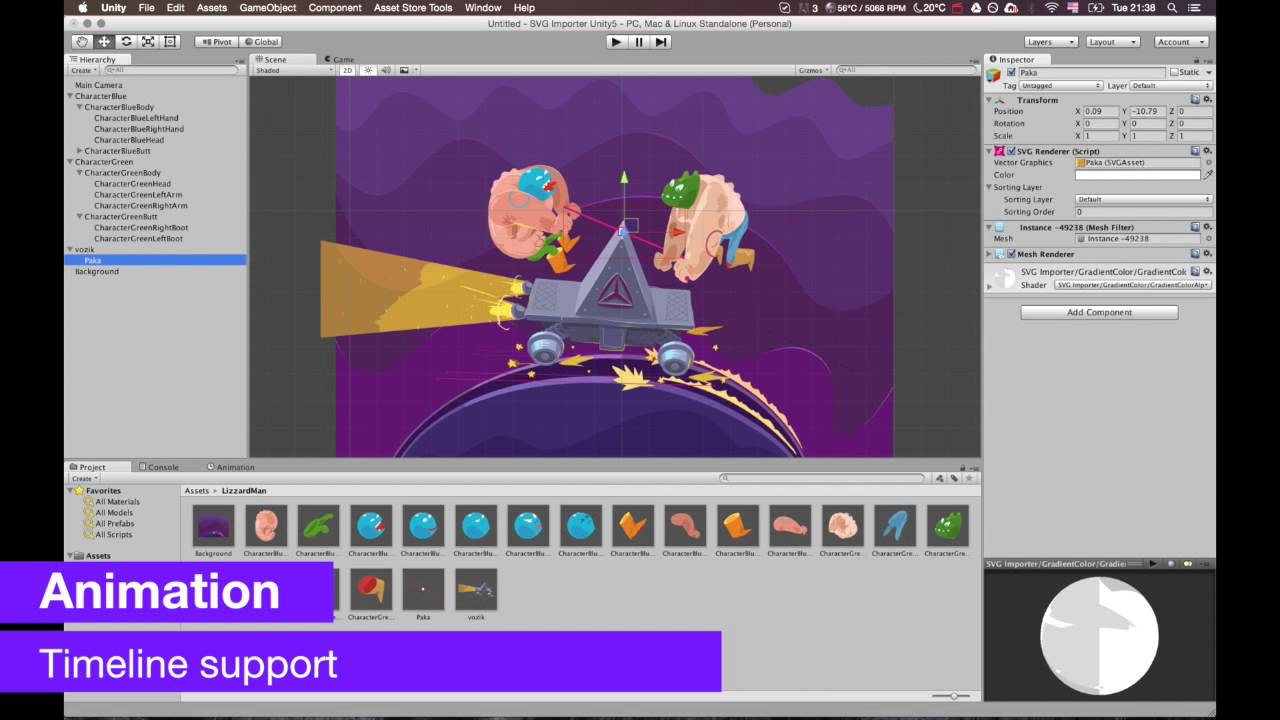Select the Rotate tool

126,41
